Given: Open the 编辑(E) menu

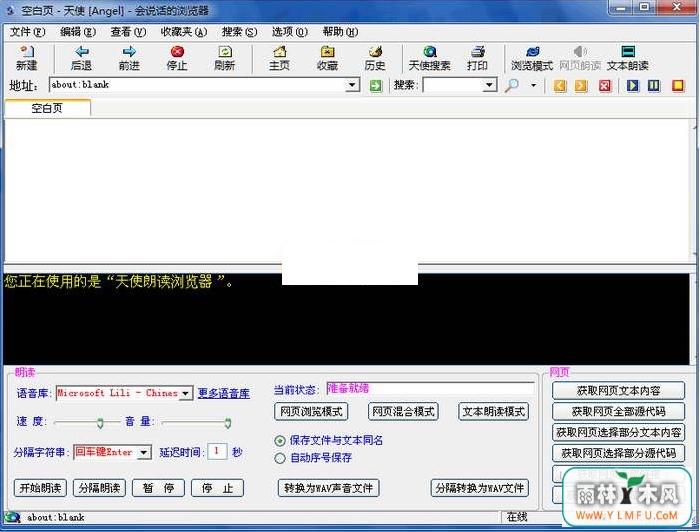Looking at the screenshot, I should 78,32.
